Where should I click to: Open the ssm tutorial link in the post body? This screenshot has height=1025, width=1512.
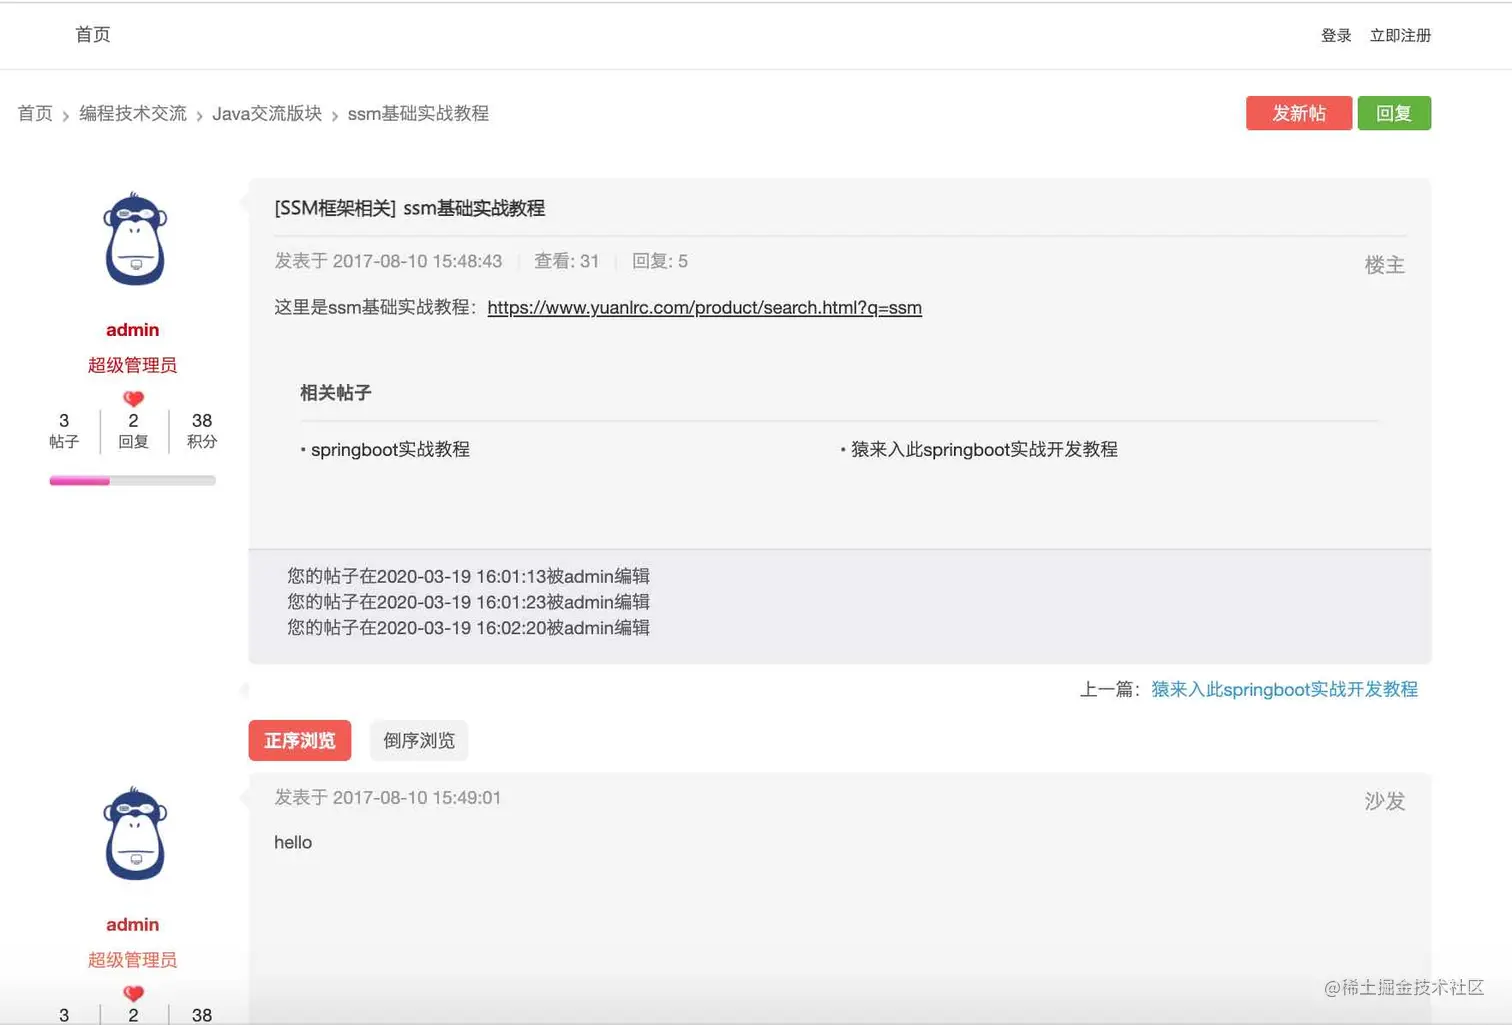tap(703, 307)
